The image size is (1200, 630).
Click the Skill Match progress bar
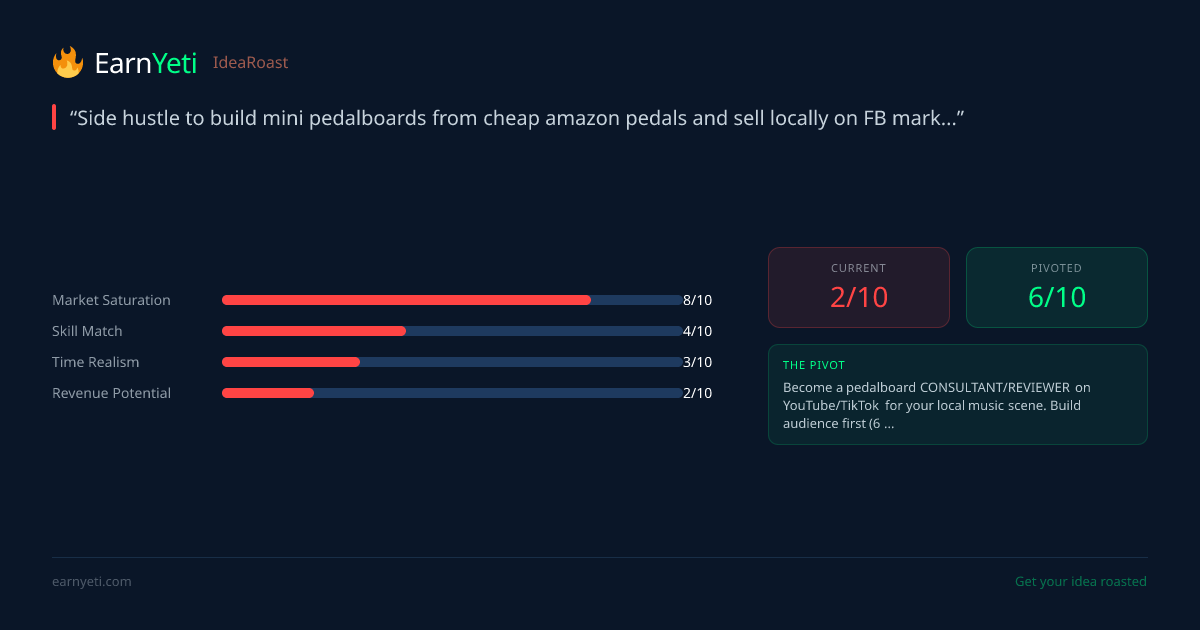pos(452,331)
